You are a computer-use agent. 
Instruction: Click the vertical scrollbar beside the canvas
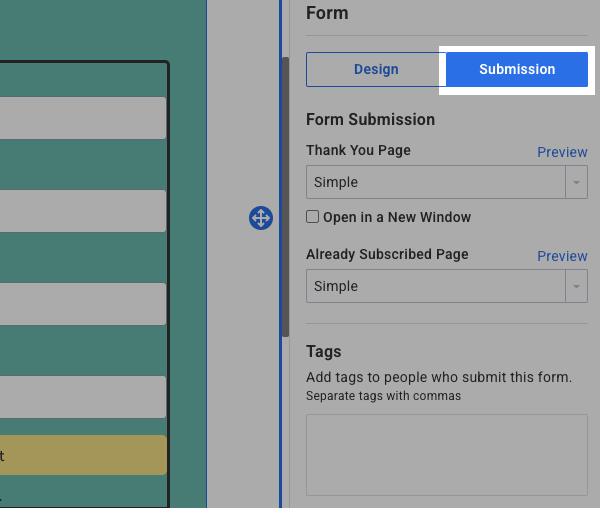tap(285, 200)
